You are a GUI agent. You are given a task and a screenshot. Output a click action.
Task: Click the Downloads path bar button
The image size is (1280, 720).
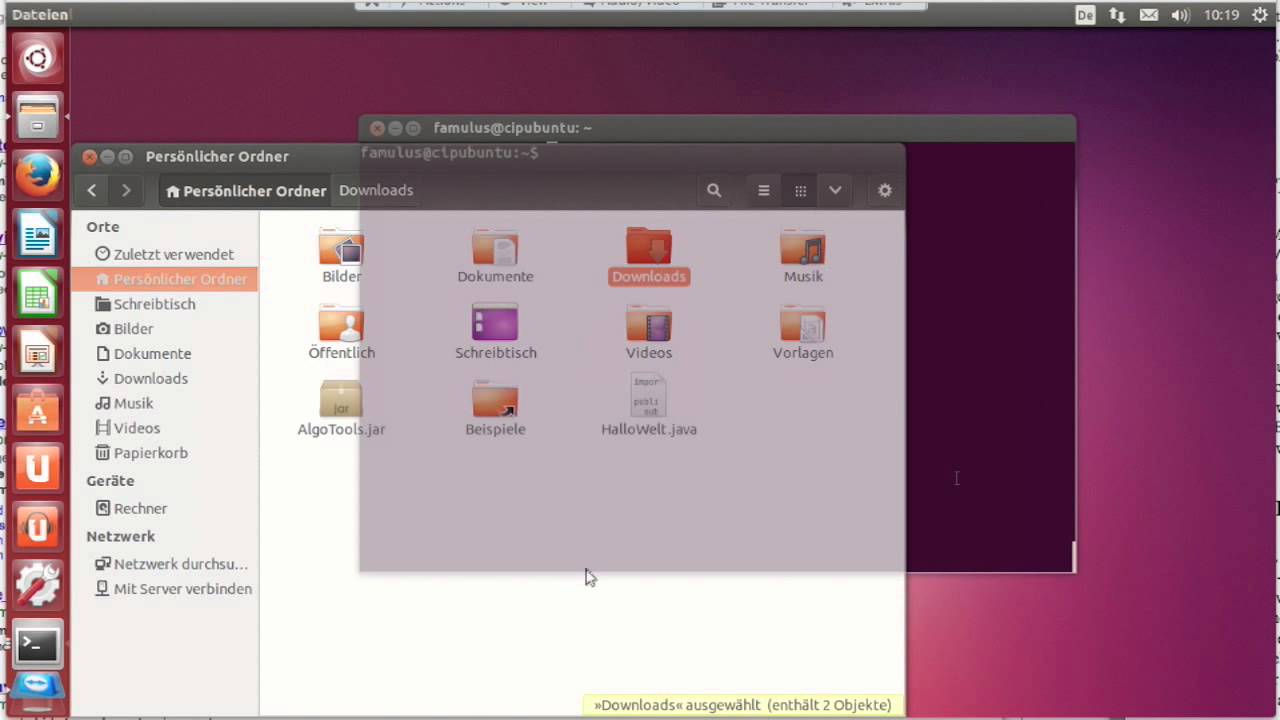point(376,190)
